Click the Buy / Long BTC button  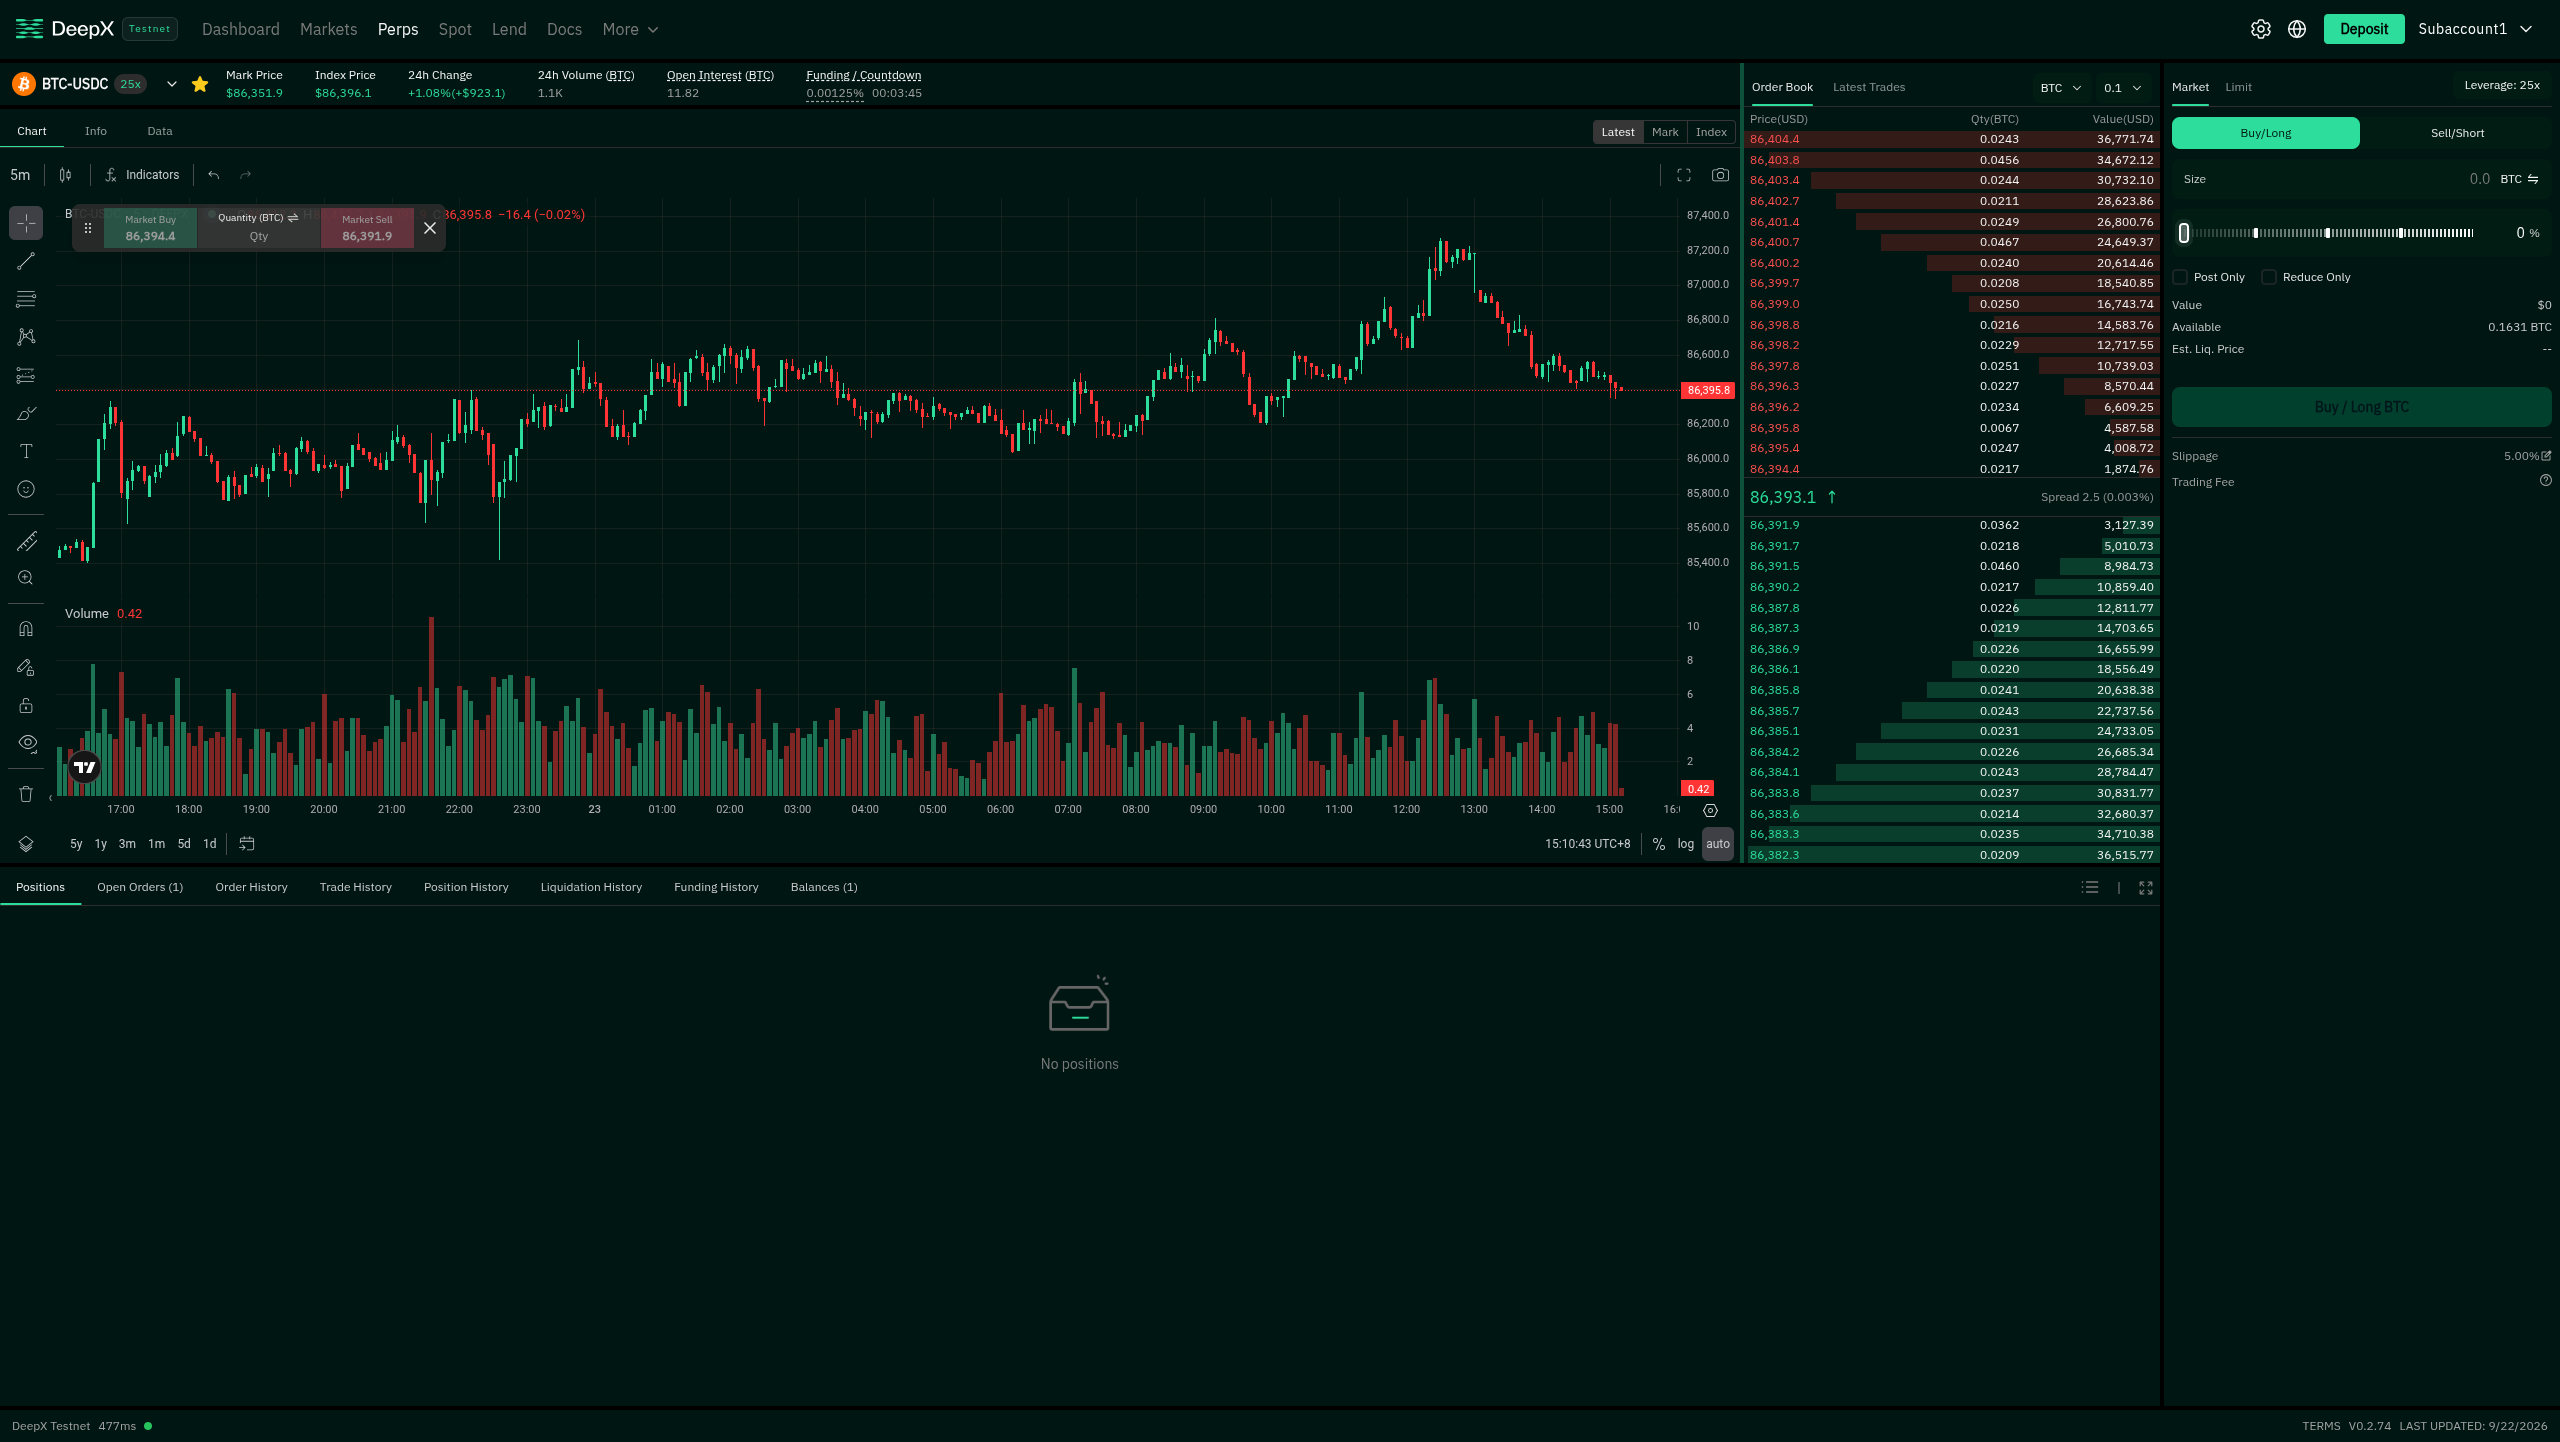(x=2361, y=407)
